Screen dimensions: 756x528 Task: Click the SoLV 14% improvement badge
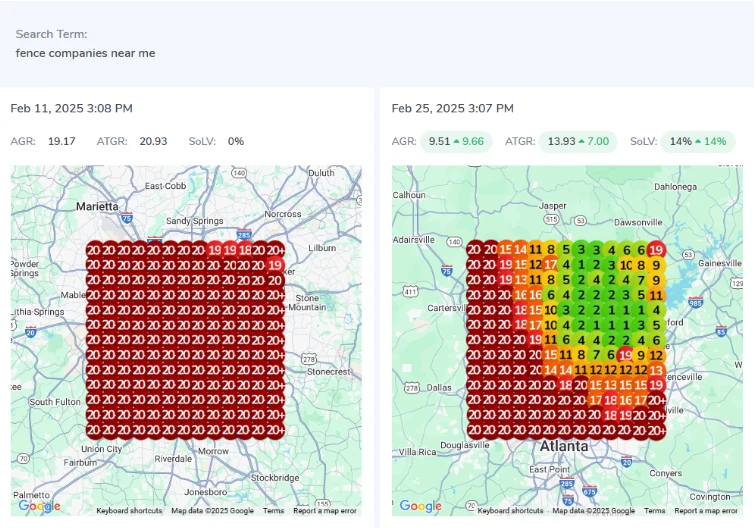tap(697, 141)
